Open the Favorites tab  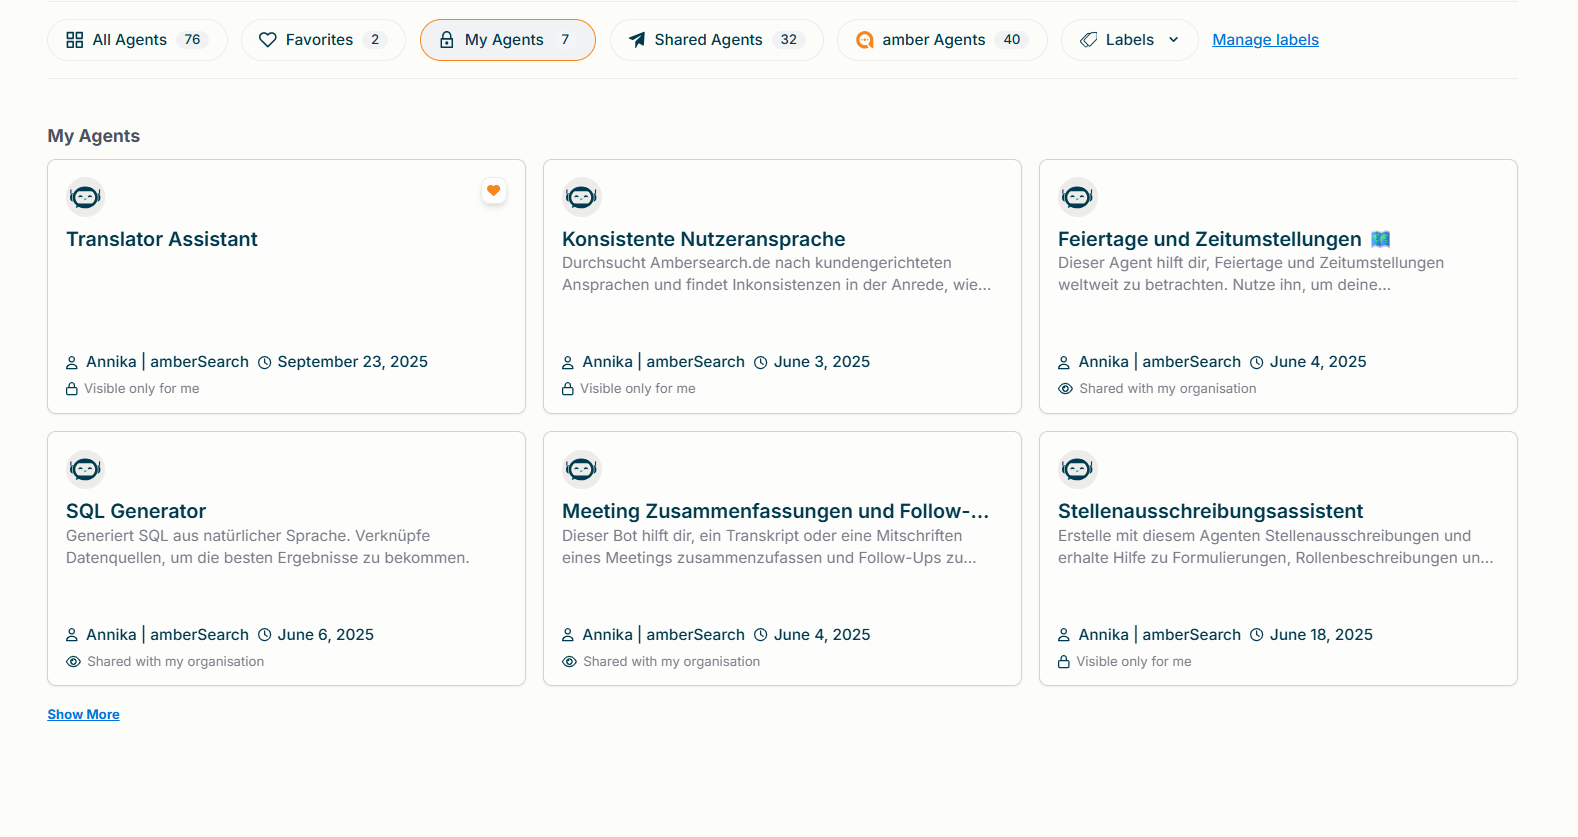[x=322, y=40]
